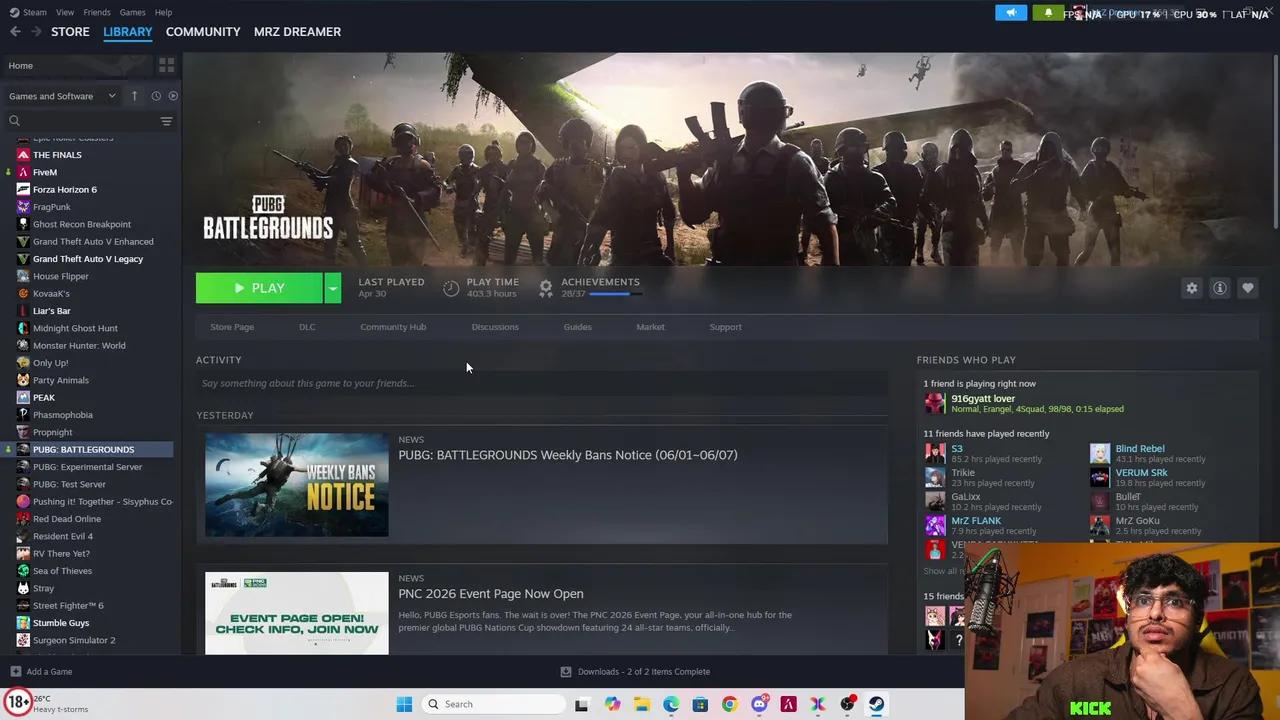Go back with the navigation arrow

point(15,32)
